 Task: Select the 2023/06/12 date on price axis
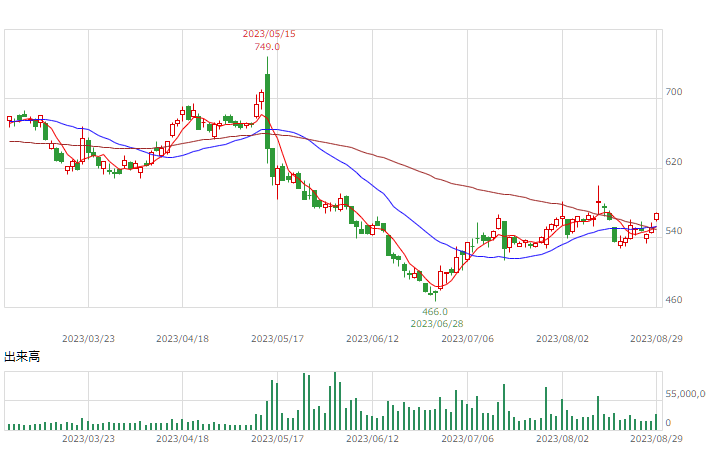[372, 338]
